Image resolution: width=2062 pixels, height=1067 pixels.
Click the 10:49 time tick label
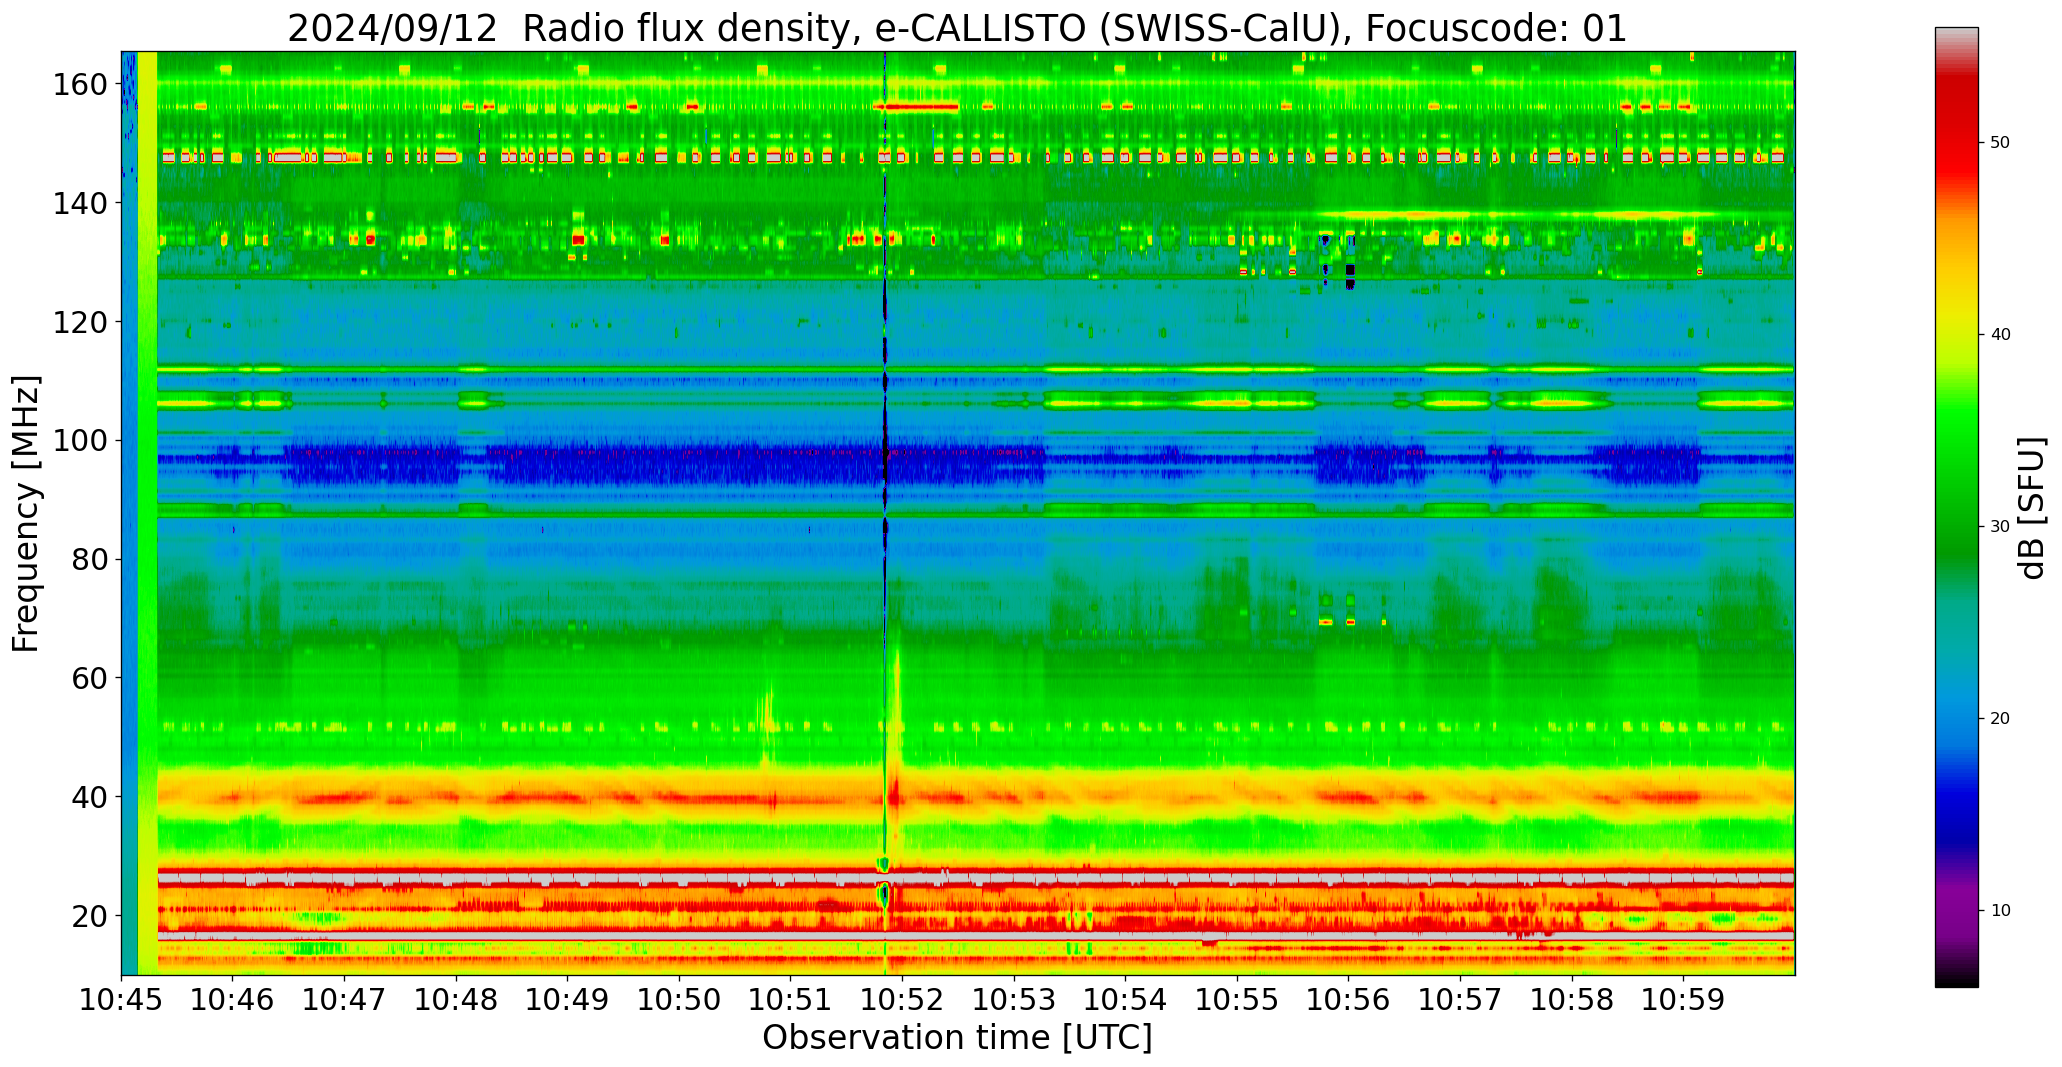pos(568,999)
